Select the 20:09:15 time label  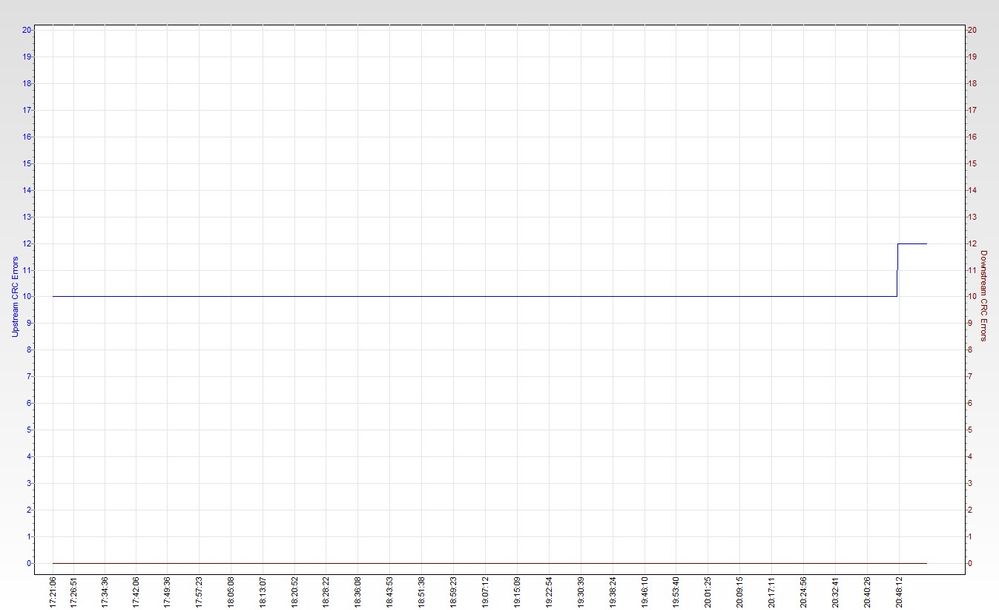[740, 593]
